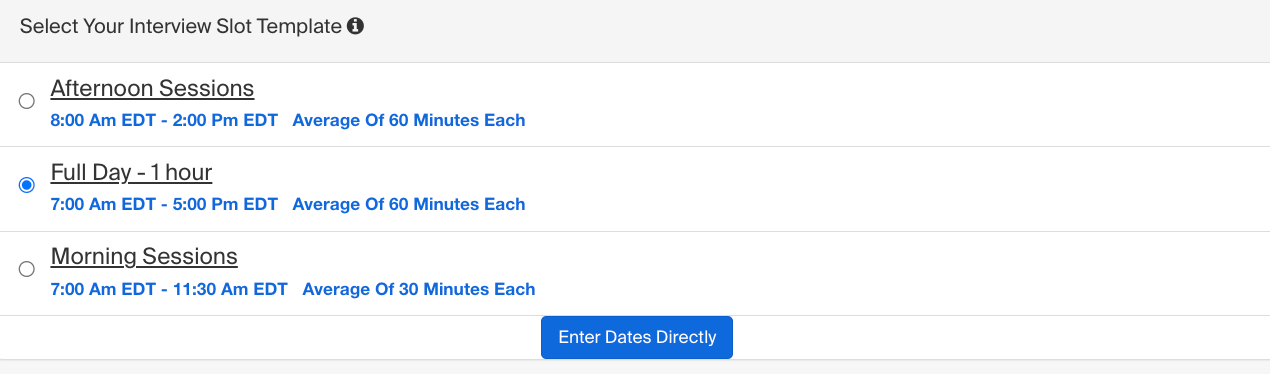Choose the Full Day - 1 hour radio button

27,184
